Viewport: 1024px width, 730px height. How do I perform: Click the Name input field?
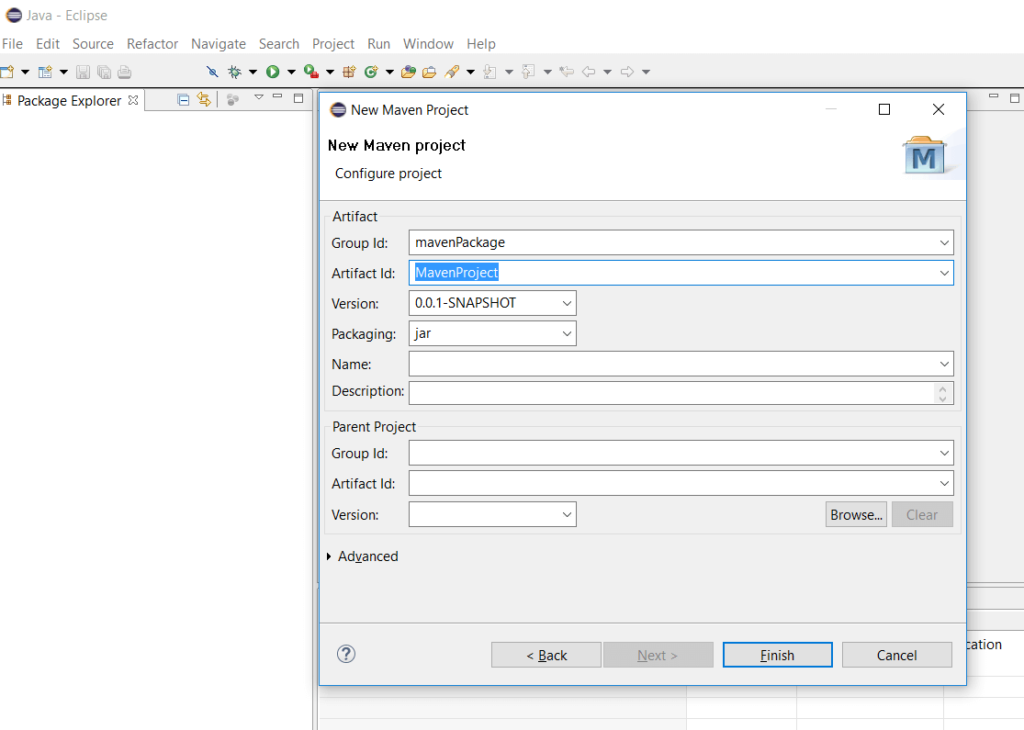(x=650, y=363)
